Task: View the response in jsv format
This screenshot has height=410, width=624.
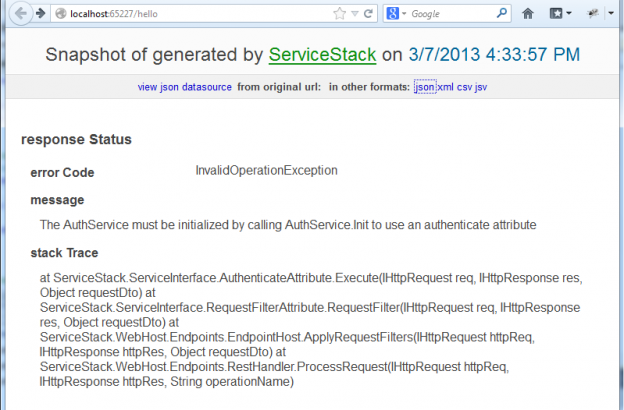Action: coord(482,88)
